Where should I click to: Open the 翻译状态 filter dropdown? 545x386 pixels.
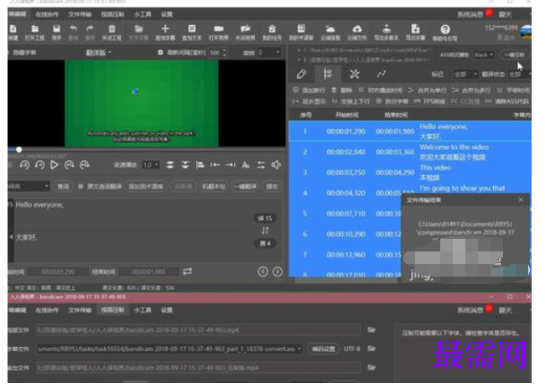pyautogui.click(x=519, y=74)
